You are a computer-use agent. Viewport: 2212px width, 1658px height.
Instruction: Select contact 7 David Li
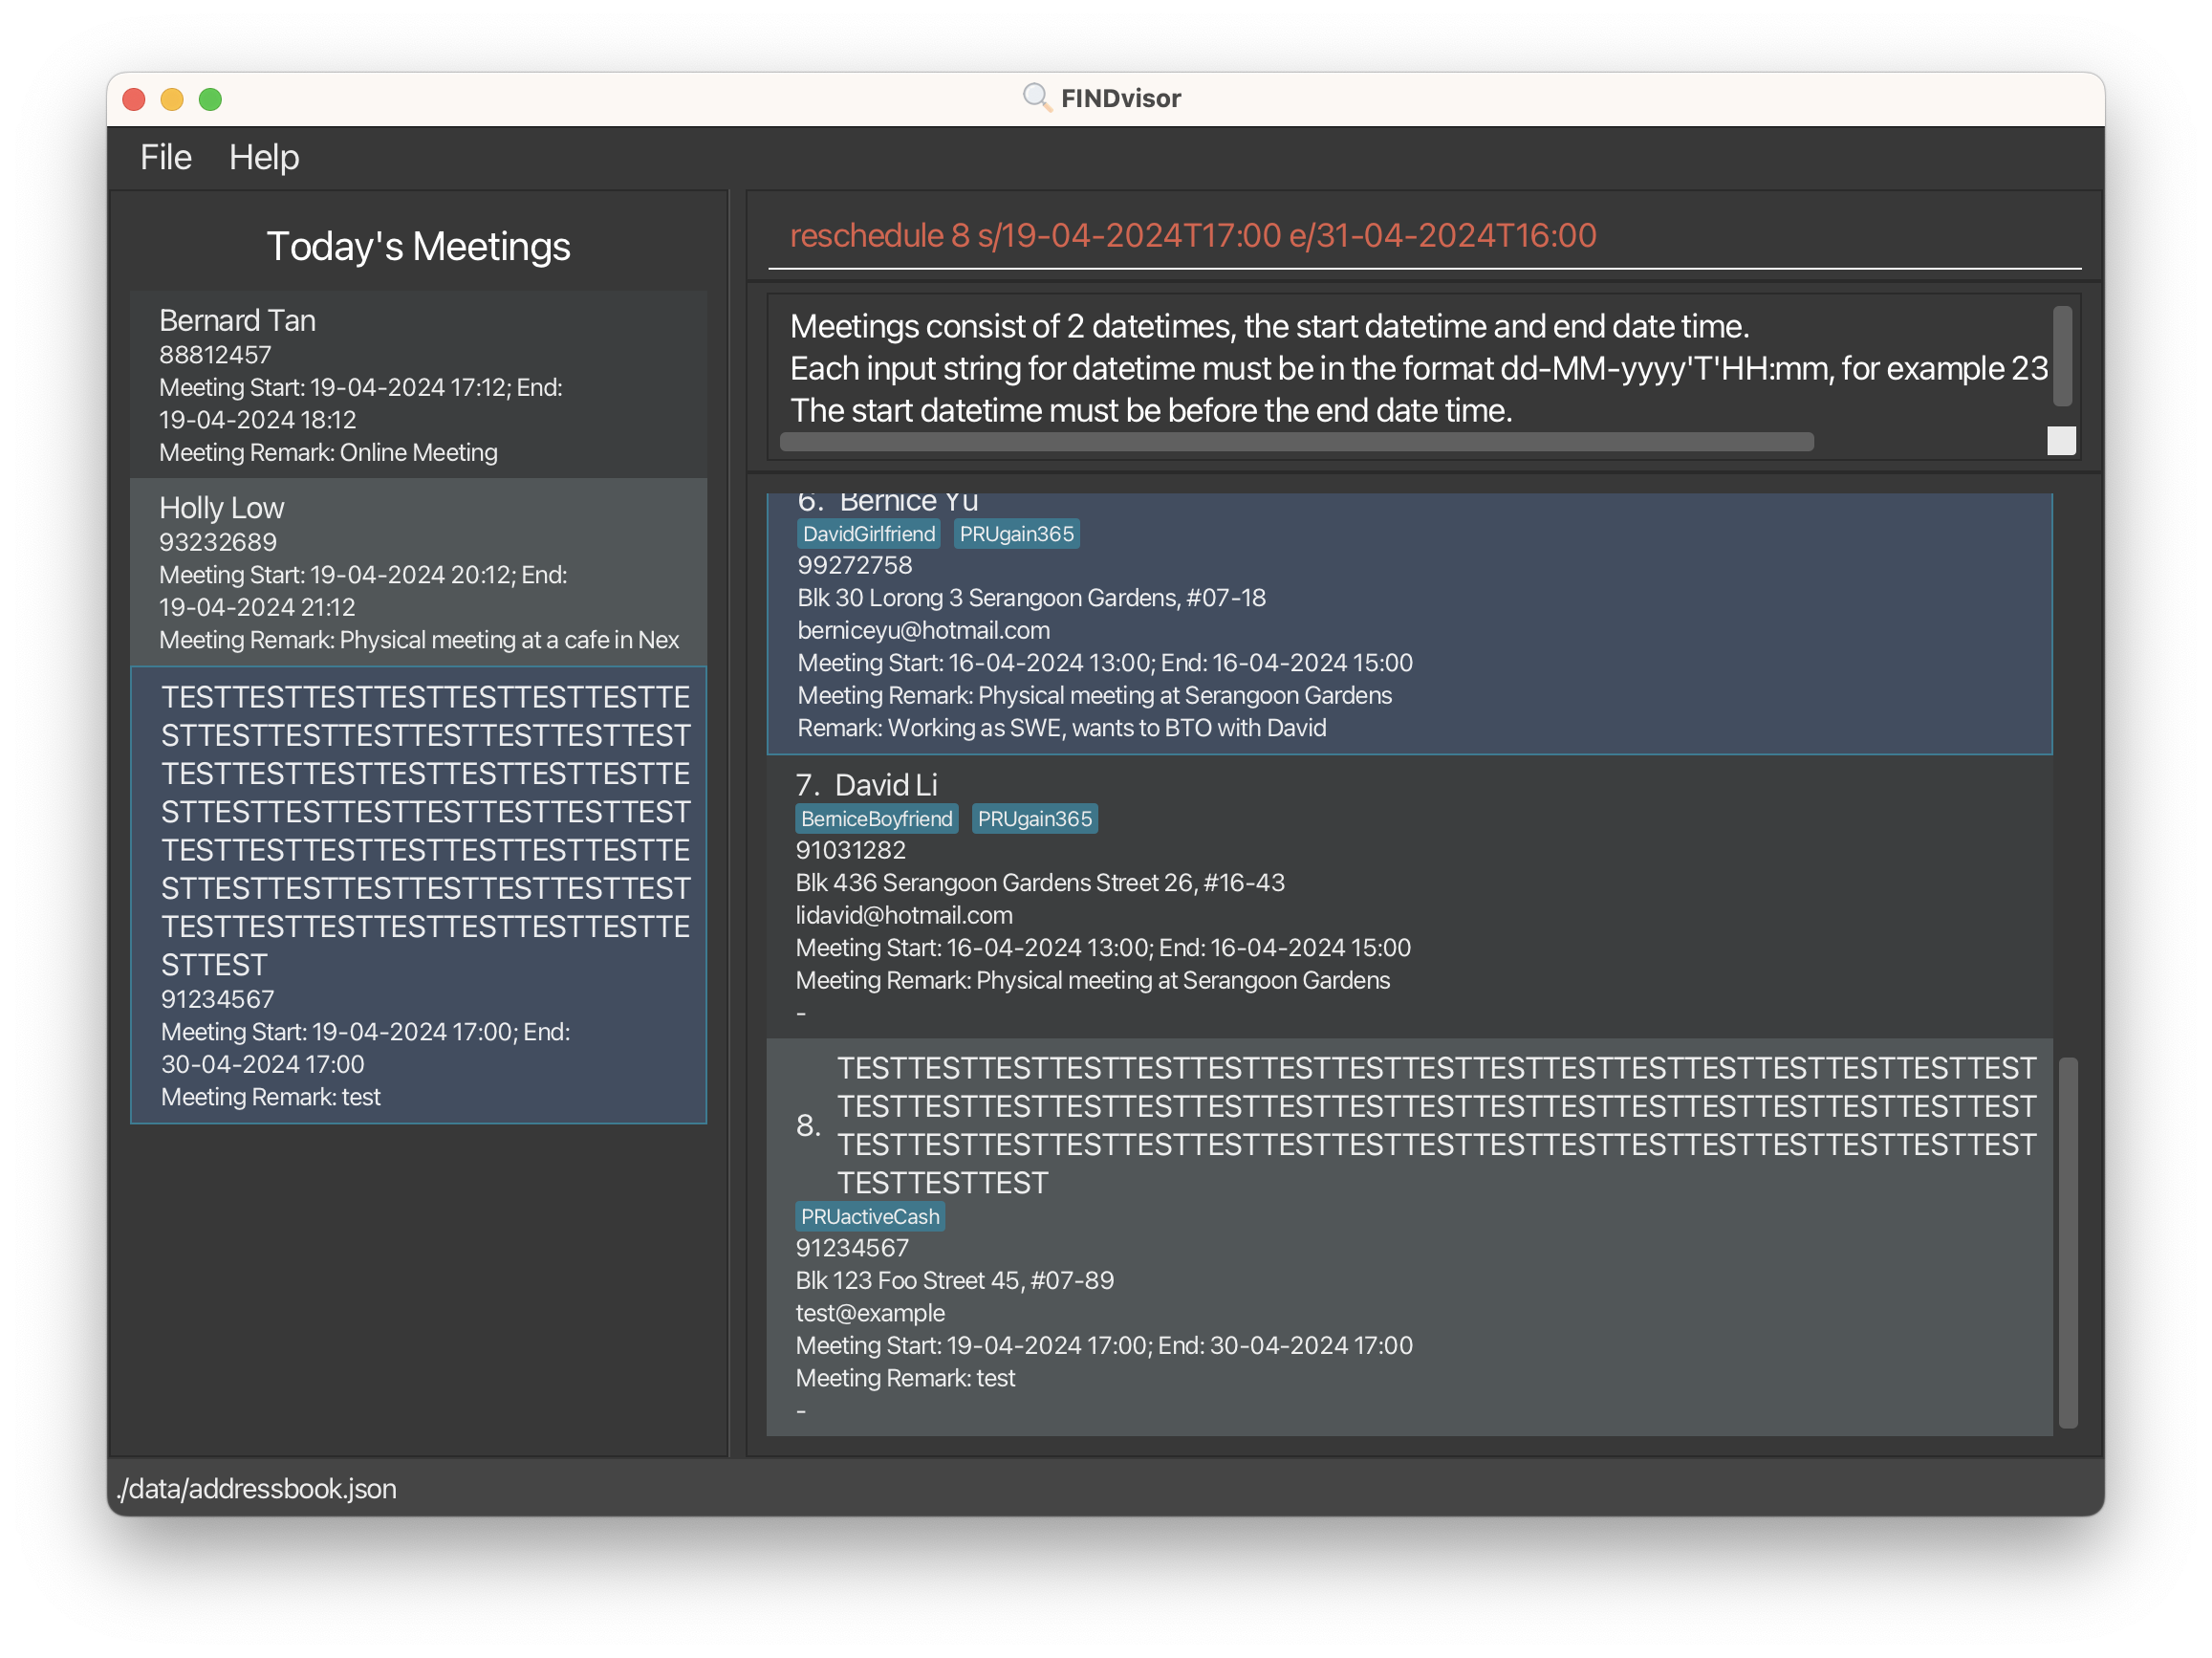click(x=1408, y=897)
